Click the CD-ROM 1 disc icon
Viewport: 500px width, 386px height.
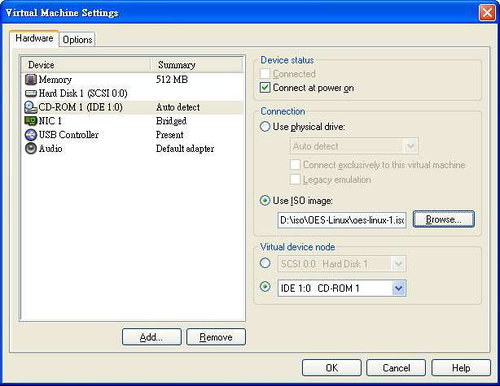[31, 107]
